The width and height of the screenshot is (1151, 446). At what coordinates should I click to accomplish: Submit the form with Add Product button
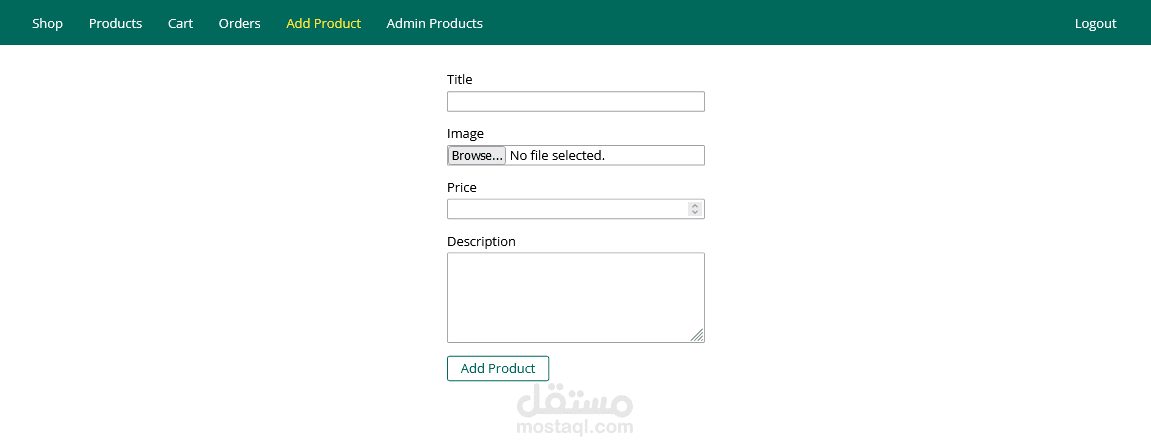pyautogui.click(x=497, y=368)
